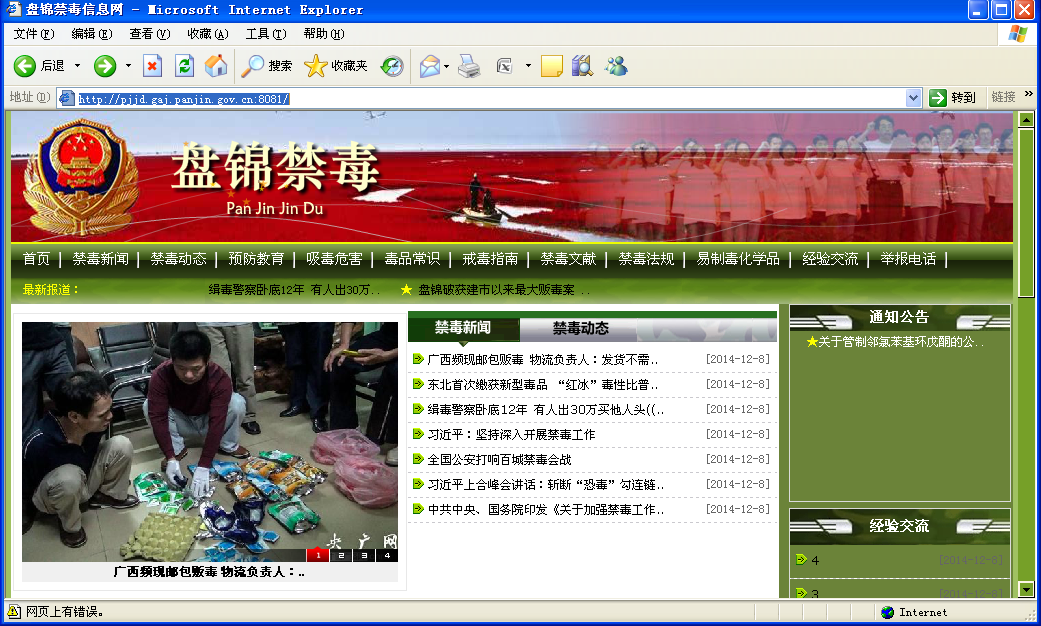Expand the Back button history dropdown
1041x626 pixels.
[77, 66]
